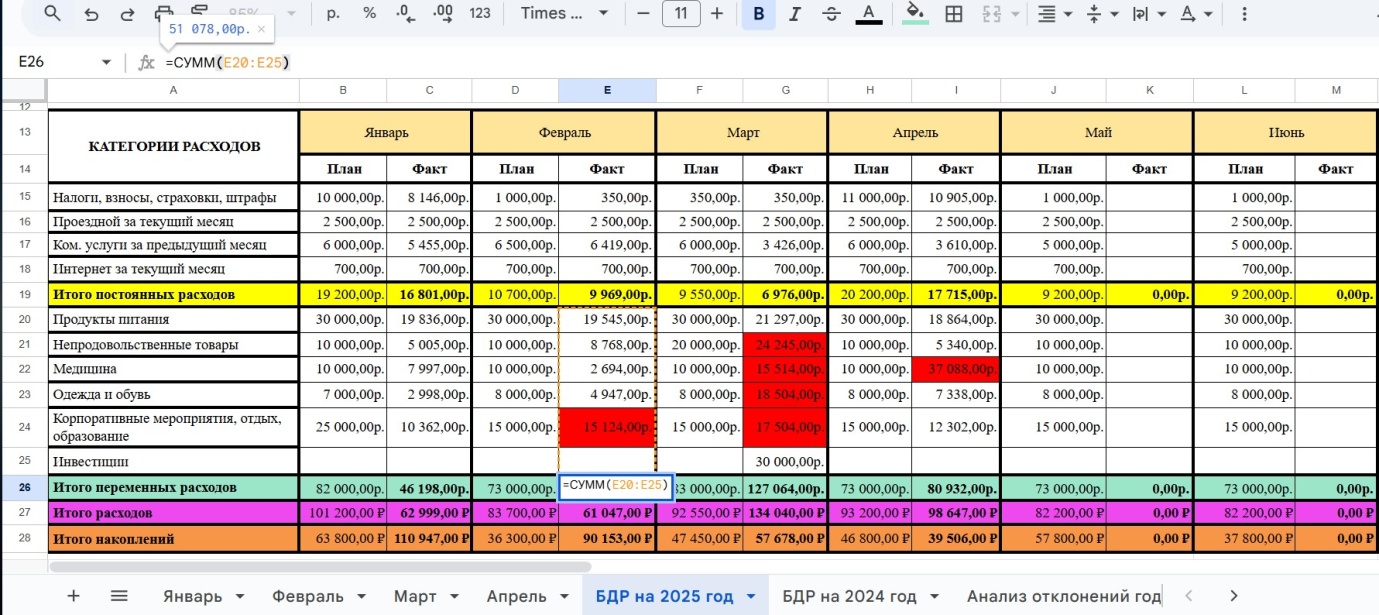Open the all sheets list icon
1379x615 pixels.
tap(119, 596)
